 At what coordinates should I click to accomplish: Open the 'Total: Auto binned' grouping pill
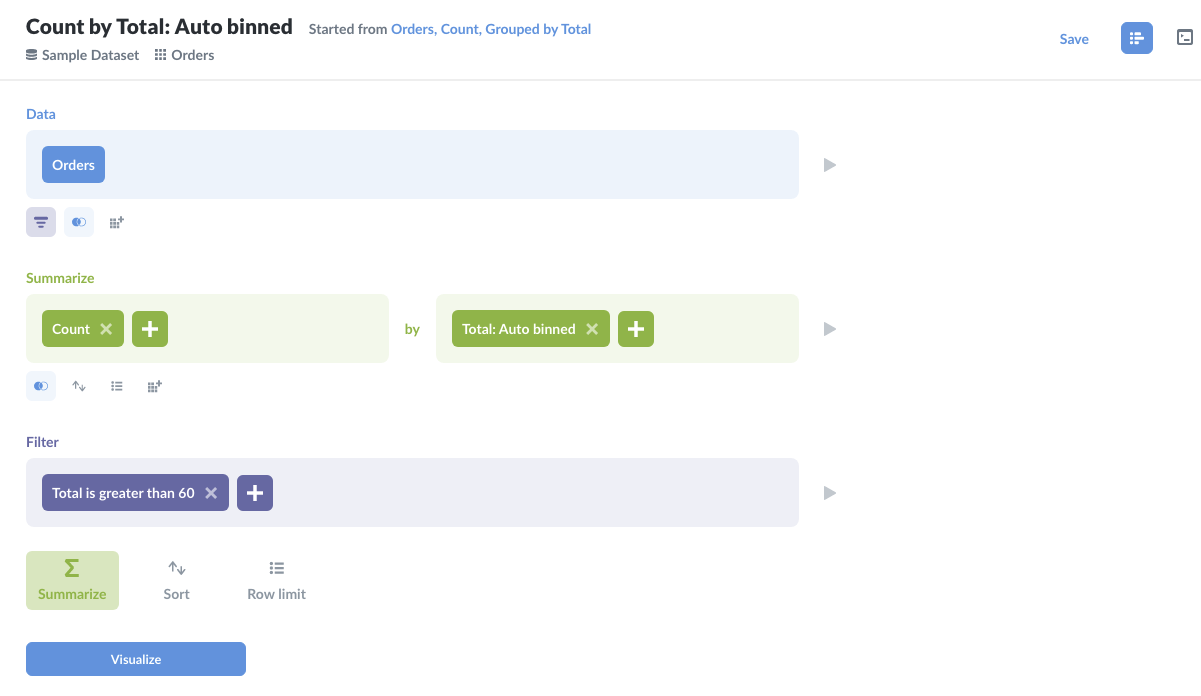click(x=518, y=328)
